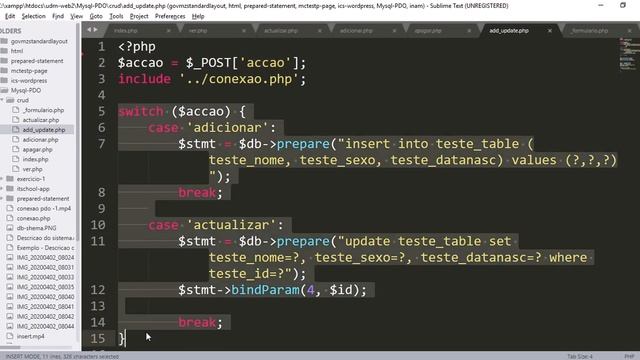Click the crud folder icon

tap(10, 100)
